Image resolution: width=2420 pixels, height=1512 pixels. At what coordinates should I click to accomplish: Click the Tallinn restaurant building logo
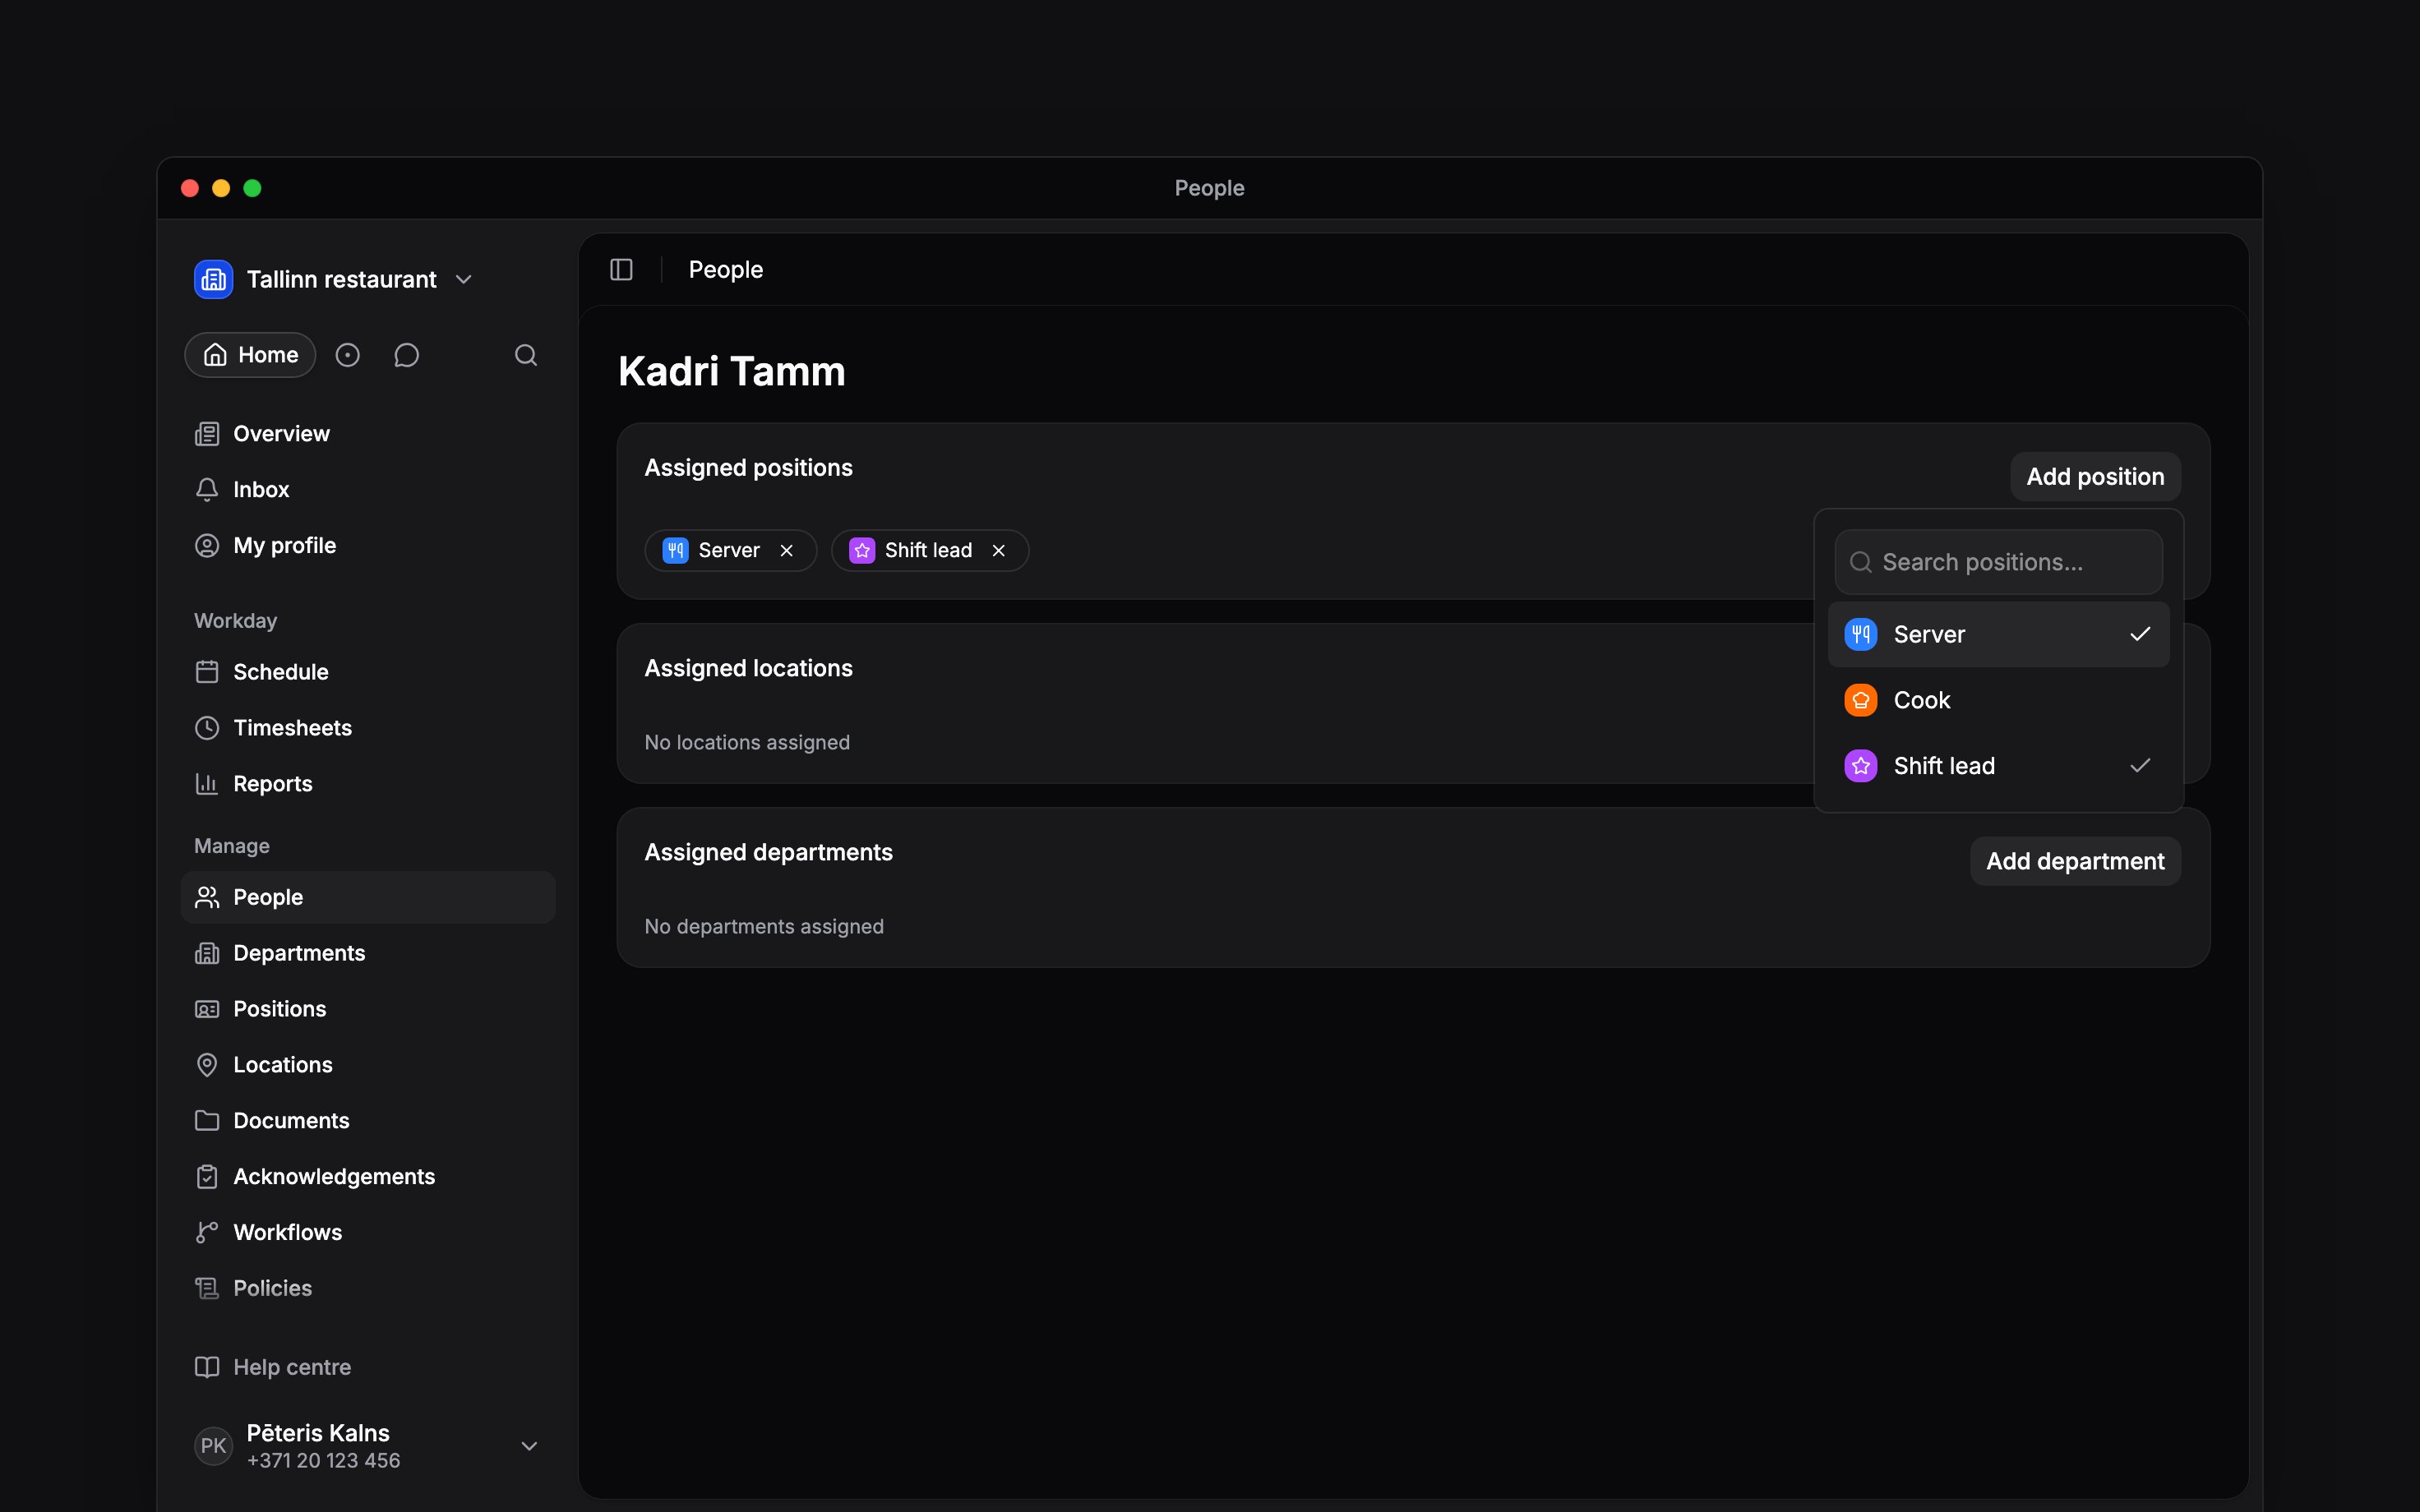(213, 279)
